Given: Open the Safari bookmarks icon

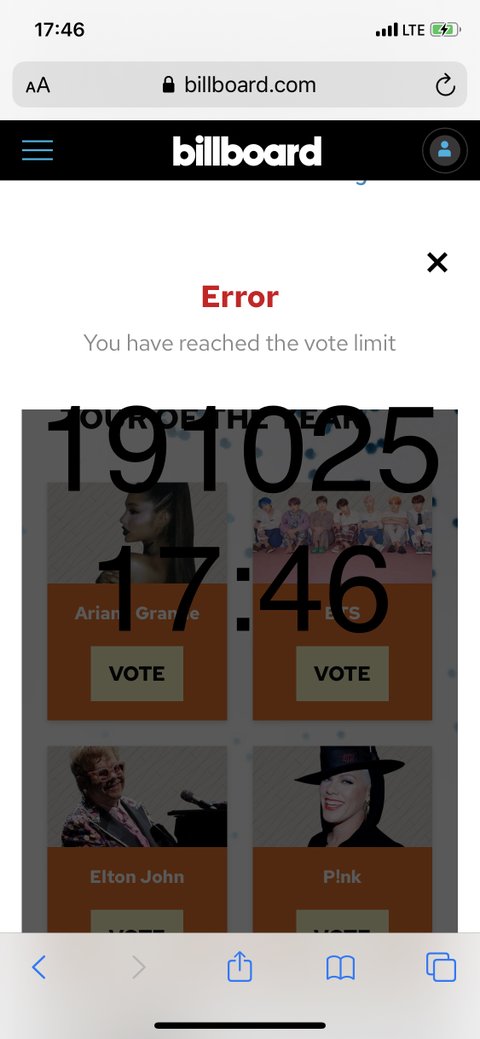Looking at the screenshot, I should coord(341,968).
